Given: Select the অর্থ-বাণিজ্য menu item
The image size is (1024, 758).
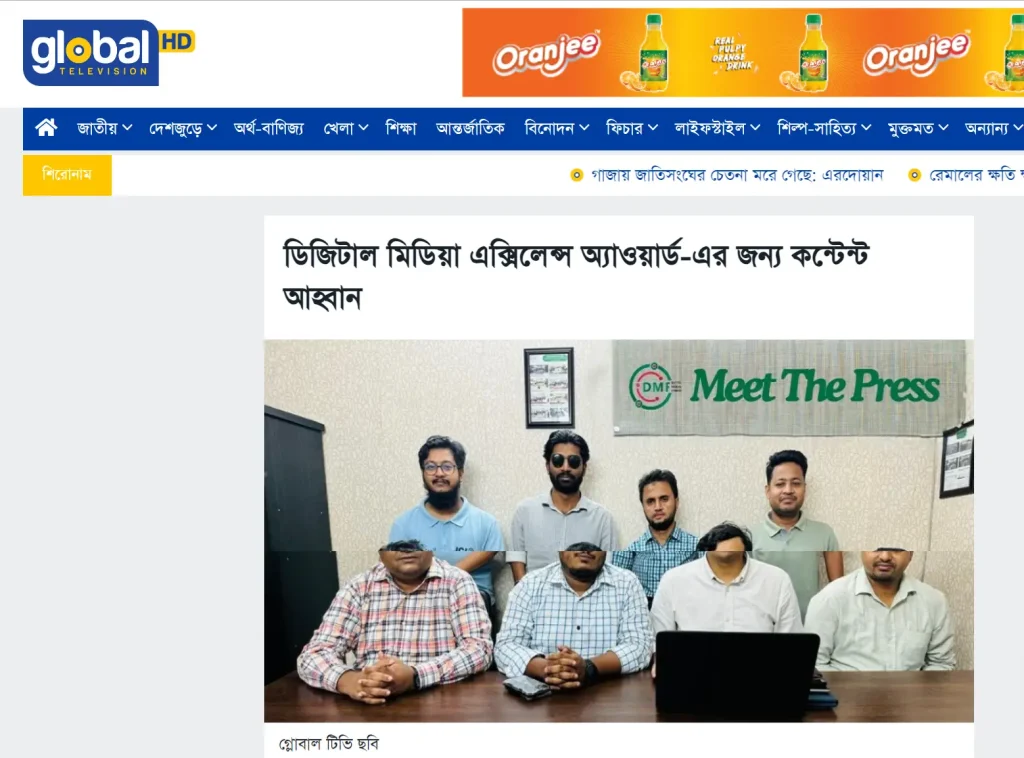Looking at the screenshot, I should click(x=268, y=128).
